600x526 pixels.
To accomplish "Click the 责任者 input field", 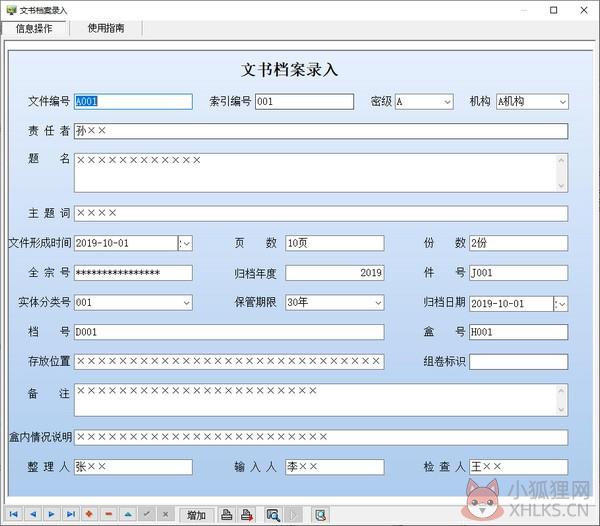I will point(321,131).
